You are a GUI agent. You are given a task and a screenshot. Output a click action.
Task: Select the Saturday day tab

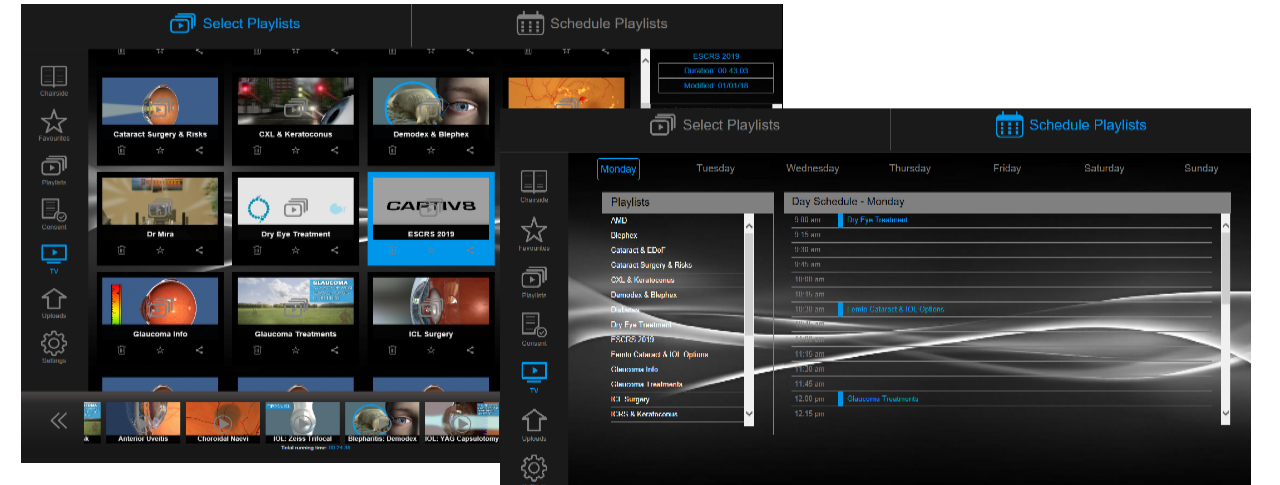(x=1104, y=169)
